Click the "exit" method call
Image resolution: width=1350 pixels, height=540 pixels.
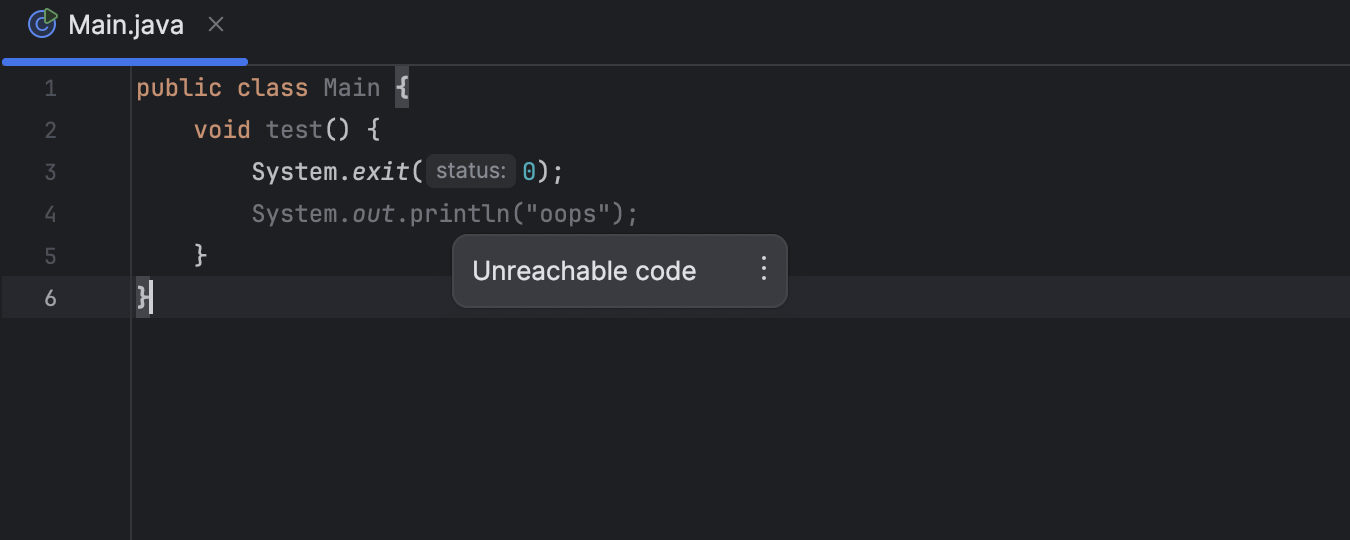click(x=380, y=172)
